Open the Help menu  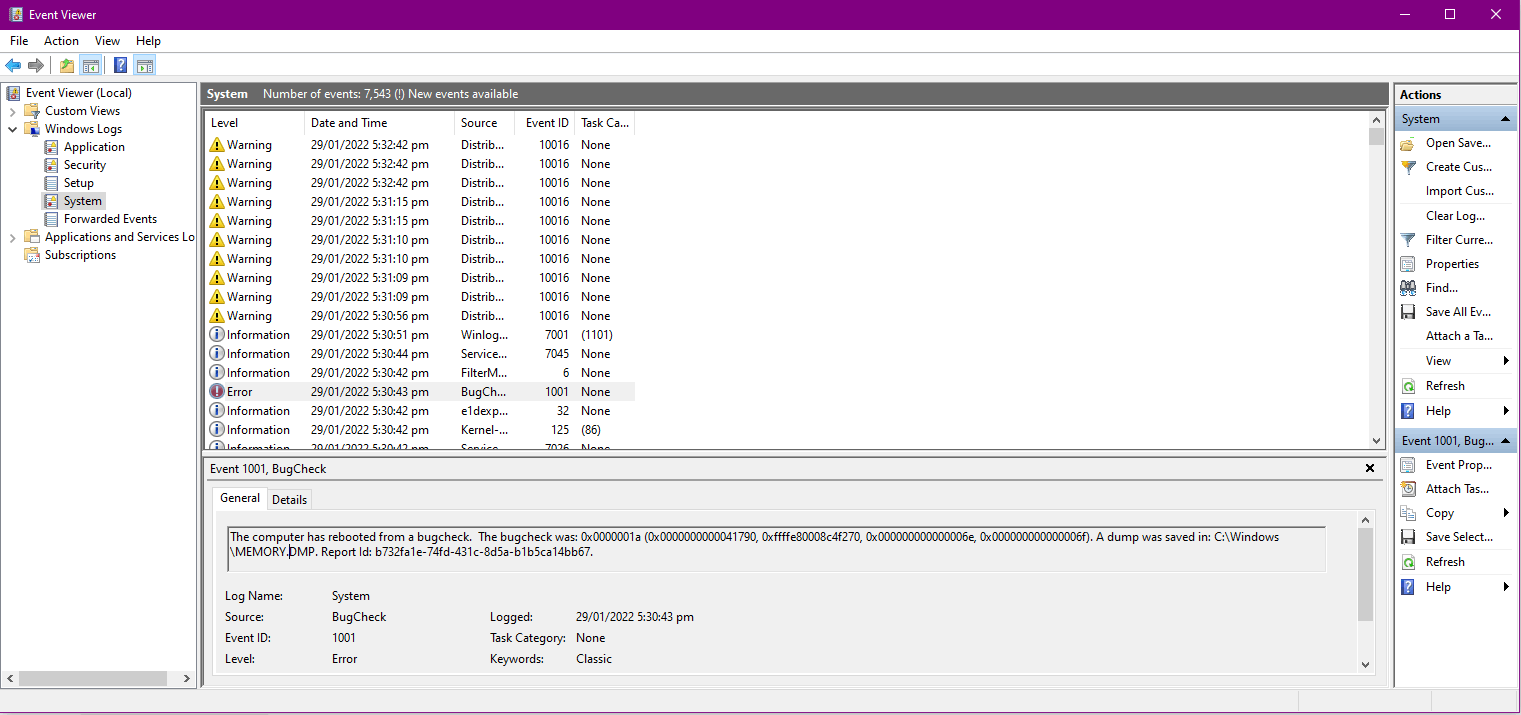click(148, 41)
